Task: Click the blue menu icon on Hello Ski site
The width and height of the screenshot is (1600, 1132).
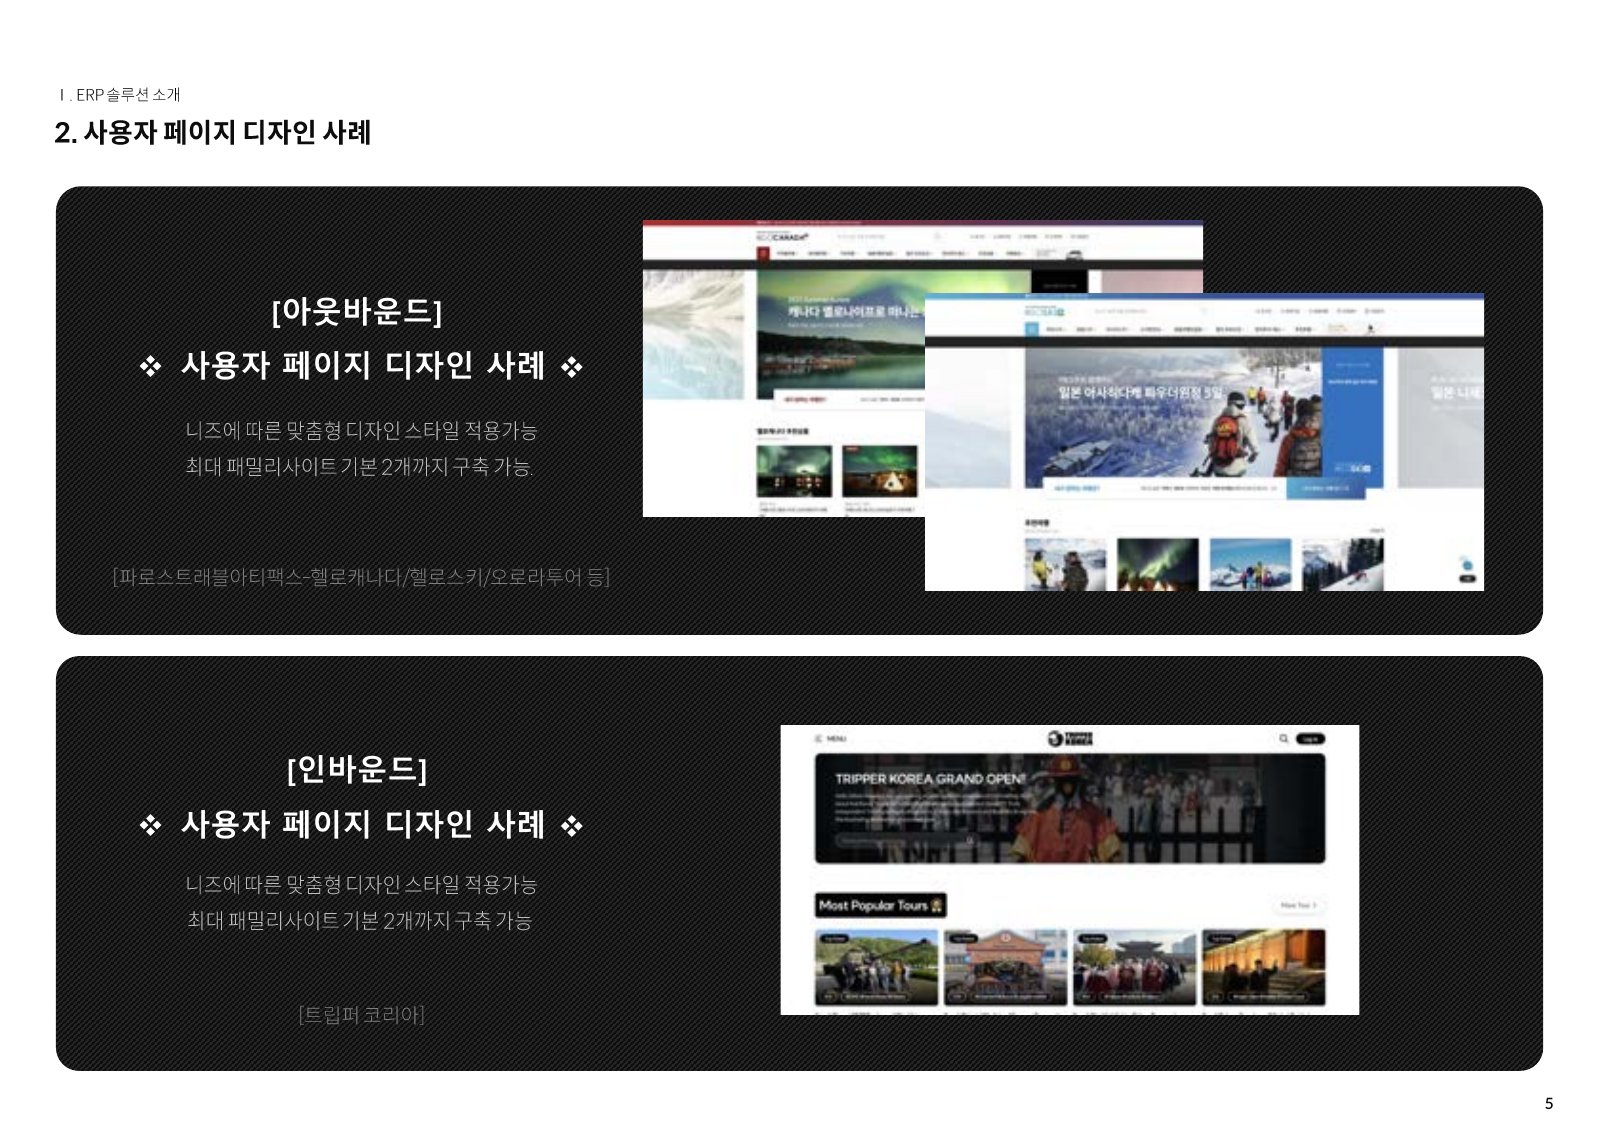Action: pyautogui.click(x=1032, y=329)
